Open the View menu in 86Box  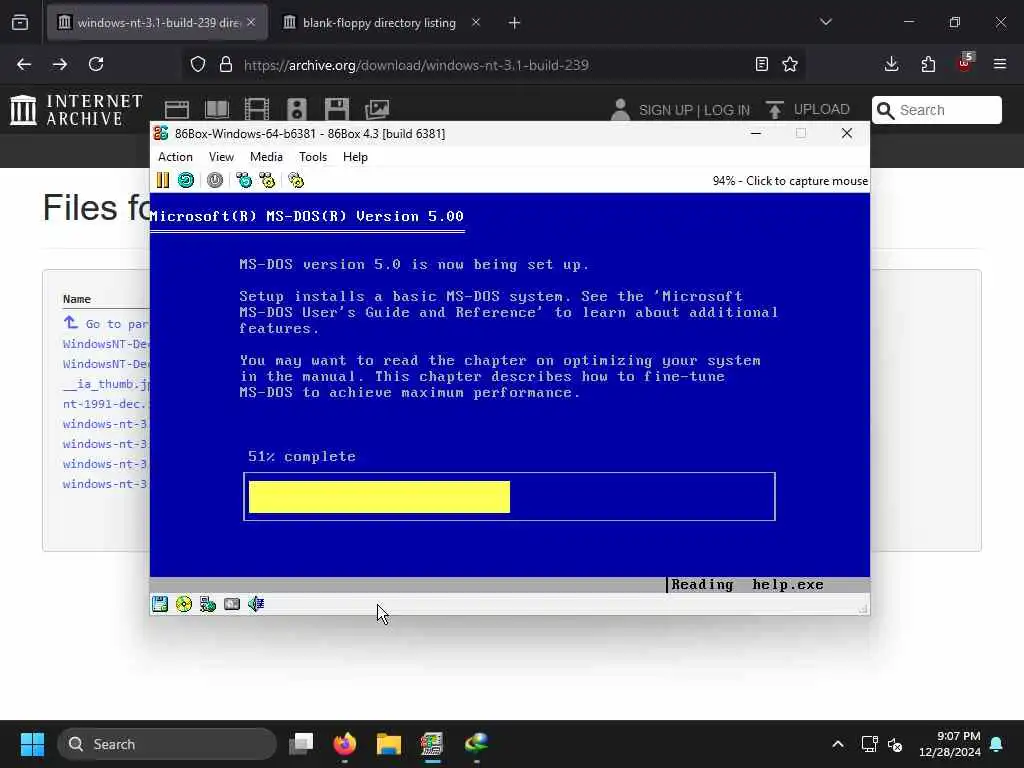pyautogui.click(x=221, y=157)
